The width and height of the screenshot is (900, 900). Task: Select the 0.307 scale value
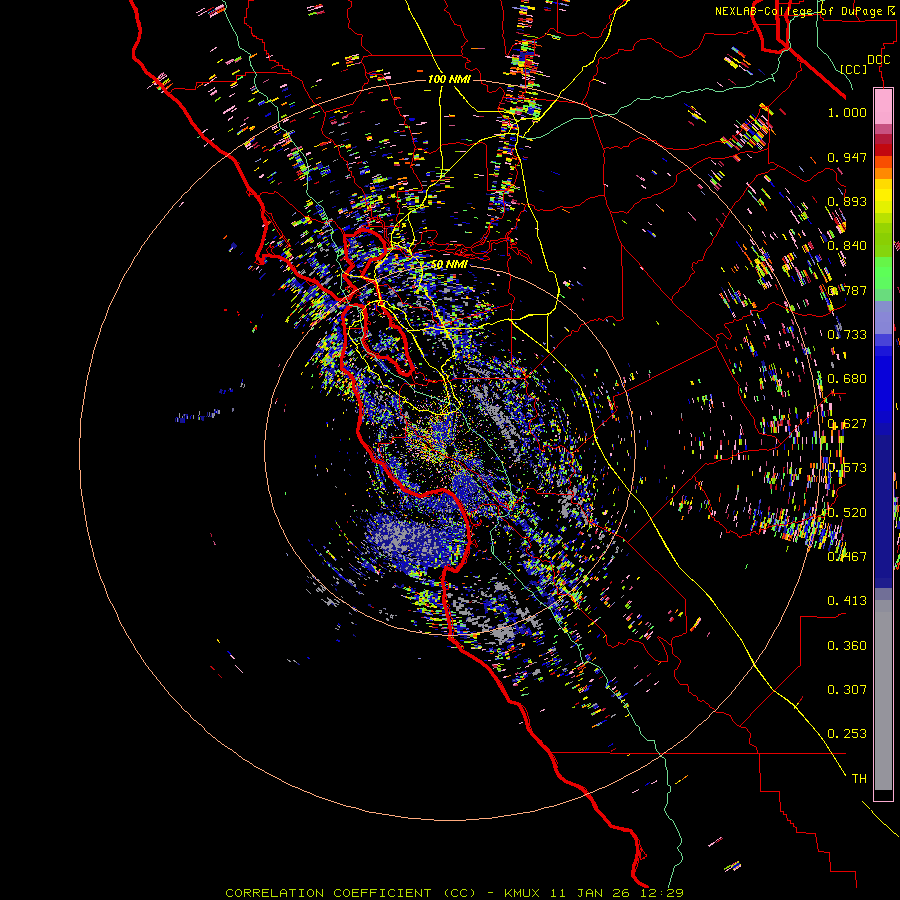coord(847,690)
